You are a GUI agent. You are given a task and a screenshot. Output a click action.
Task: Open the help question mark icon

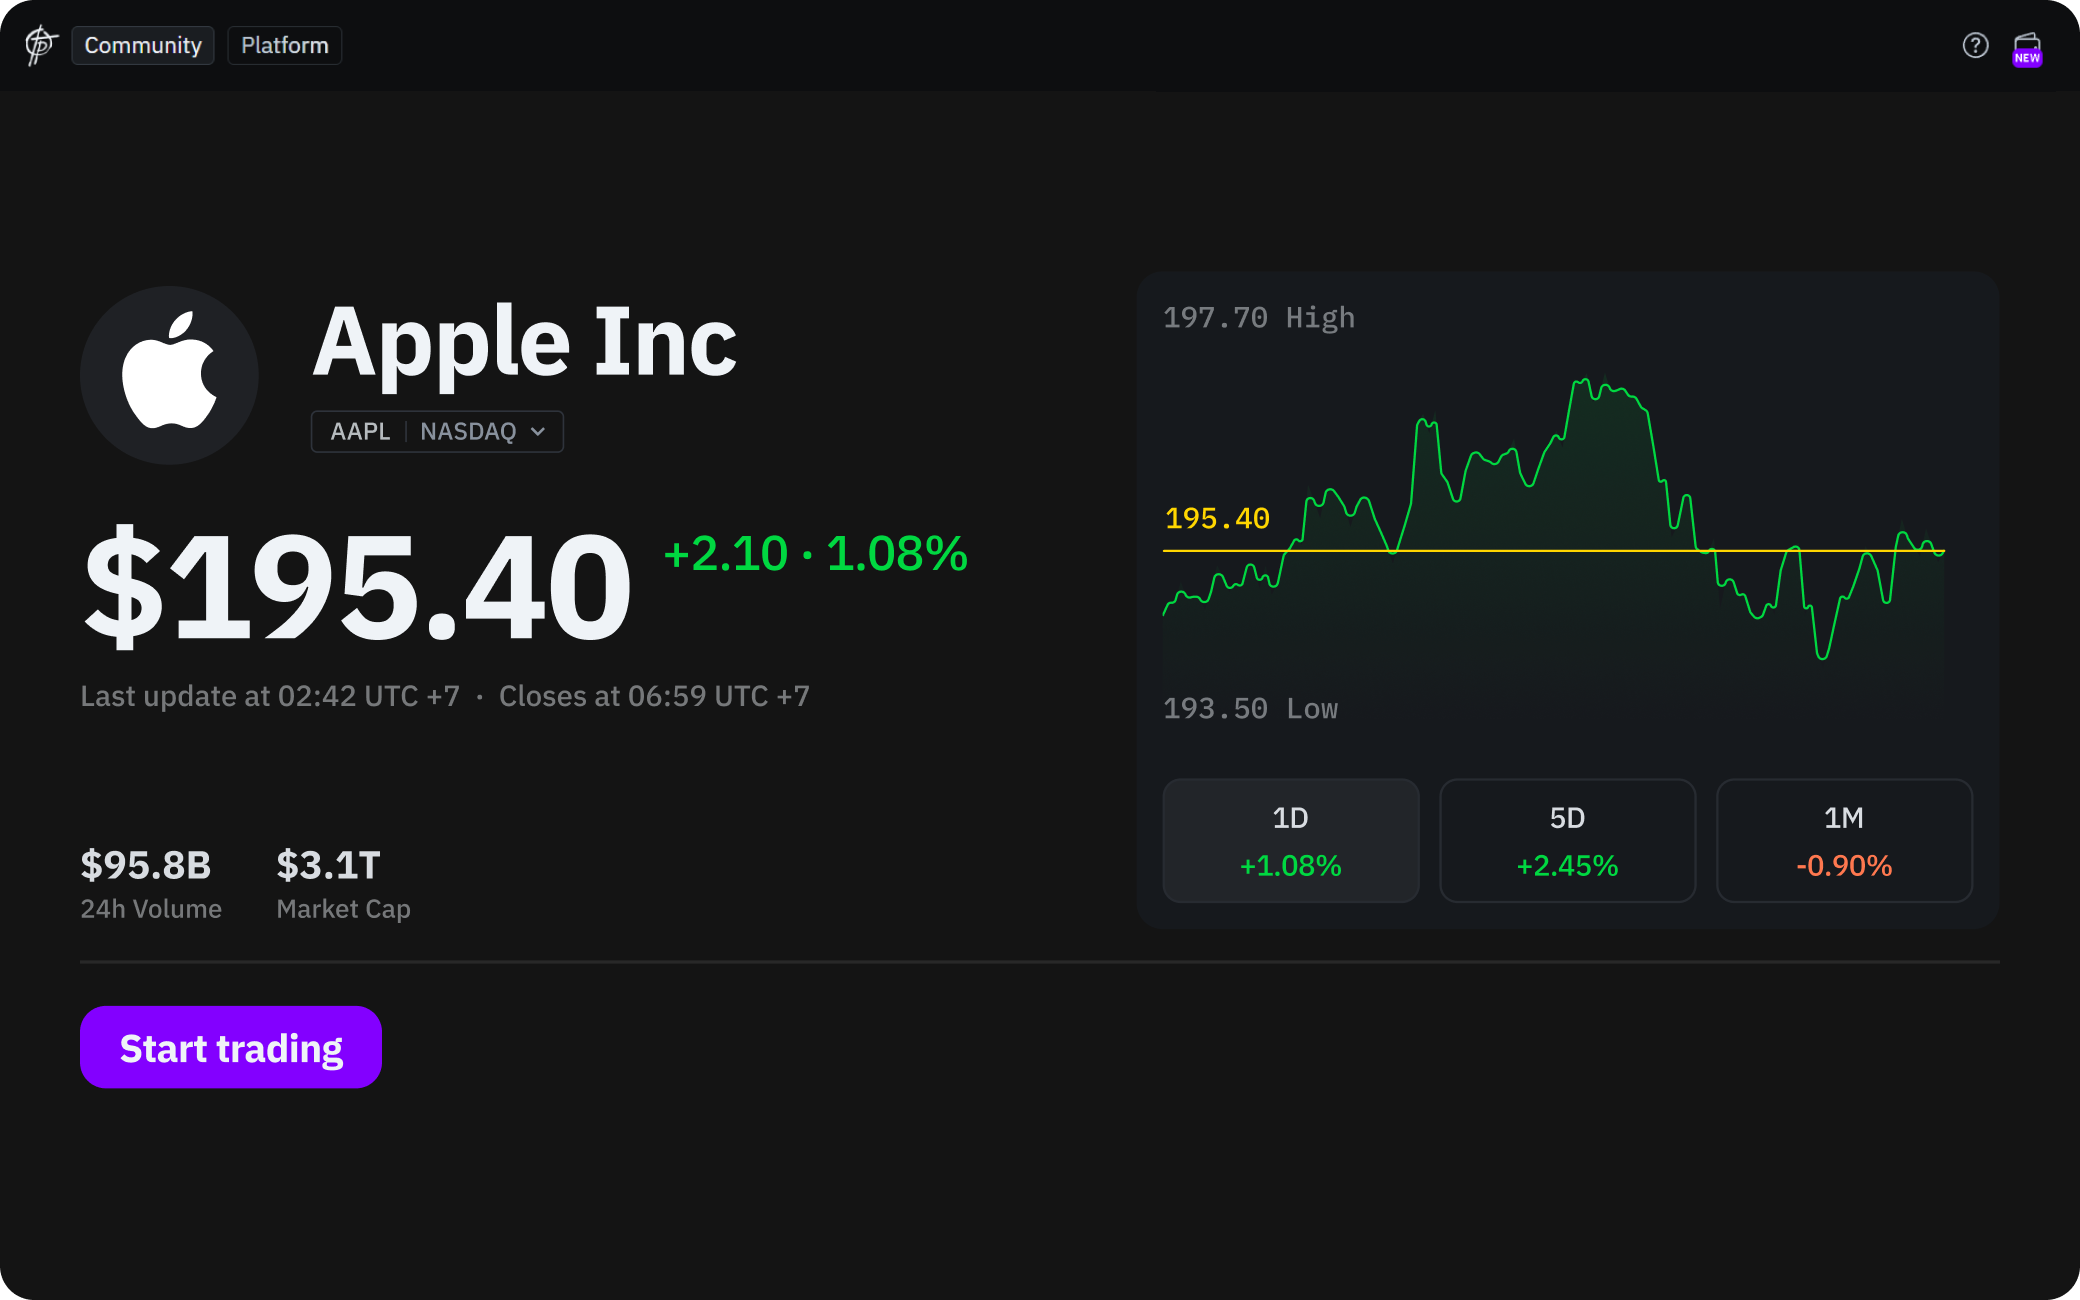click(1975, 45)
